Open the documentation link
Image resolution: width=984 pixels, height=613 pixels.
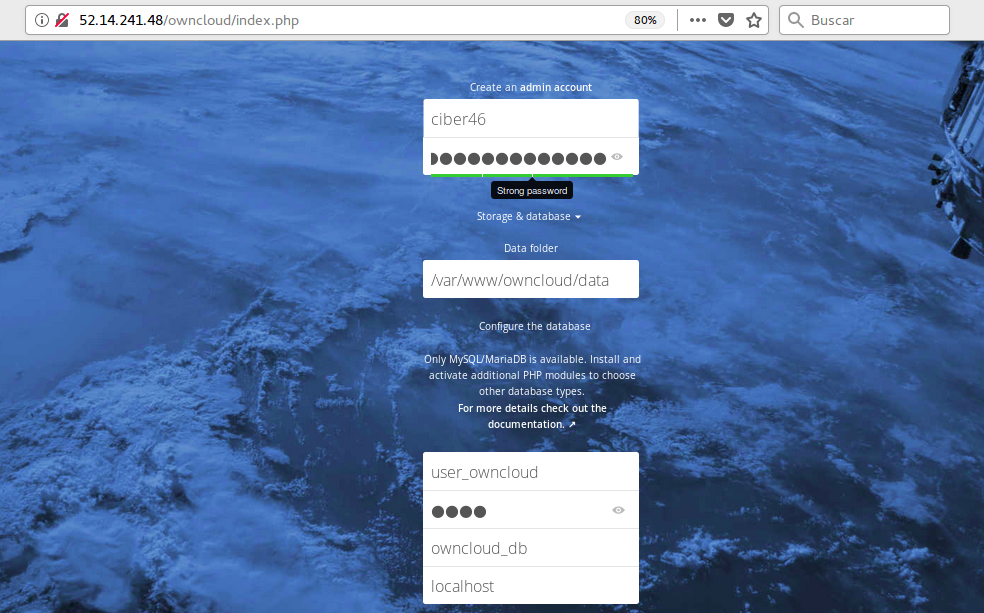tap(532, 416)
